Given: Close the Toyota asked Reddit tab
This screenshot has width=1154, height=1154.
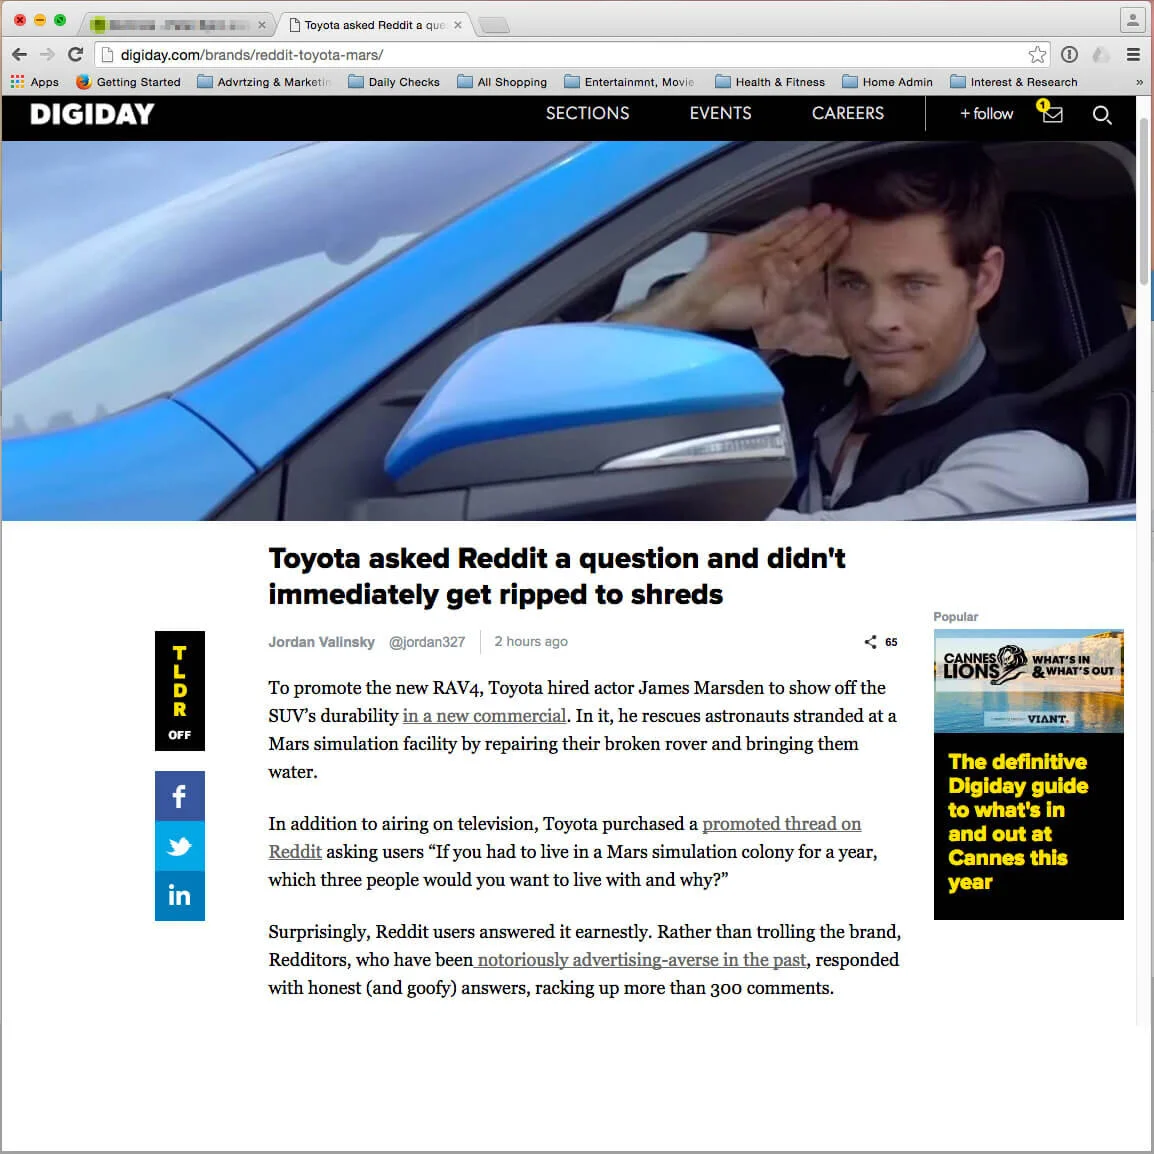Looking at the screenshot, I should [x=458, y=25].
